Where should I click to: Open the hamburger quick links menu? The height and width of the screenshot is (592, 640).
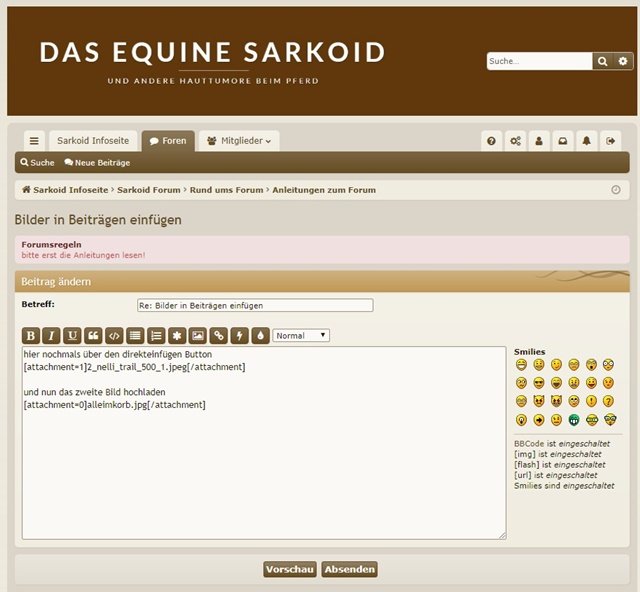point(34,141)
